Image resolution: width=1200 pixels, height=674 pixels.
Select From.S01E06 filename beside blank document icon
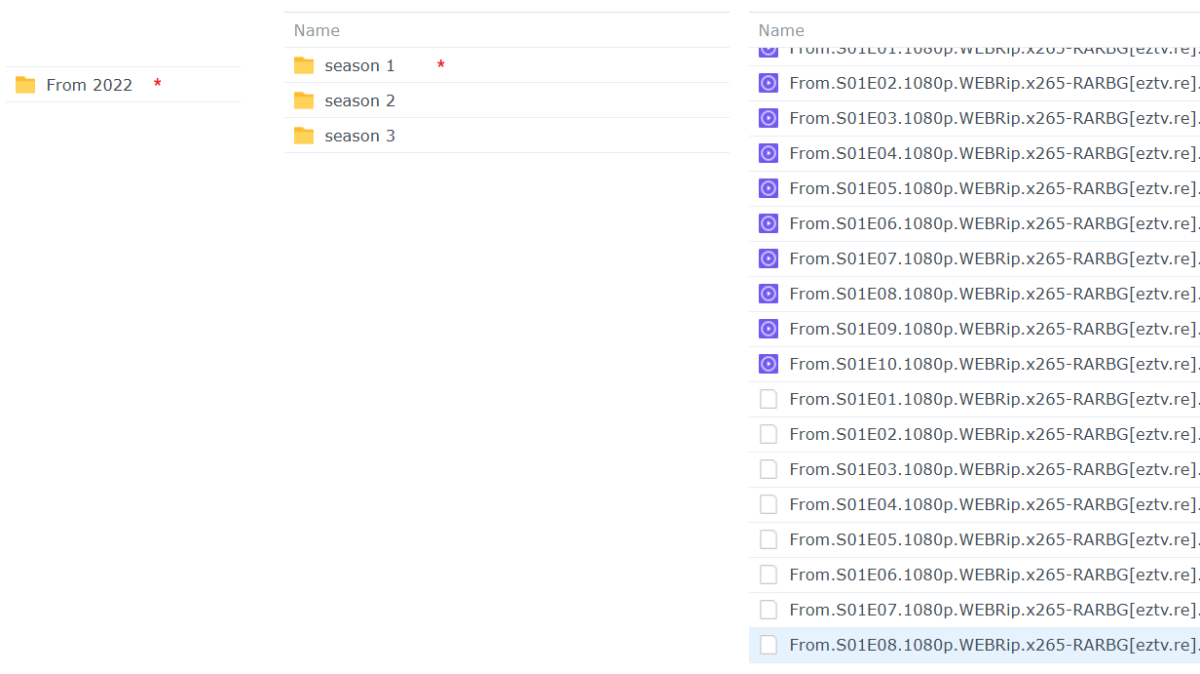[994, 574]
